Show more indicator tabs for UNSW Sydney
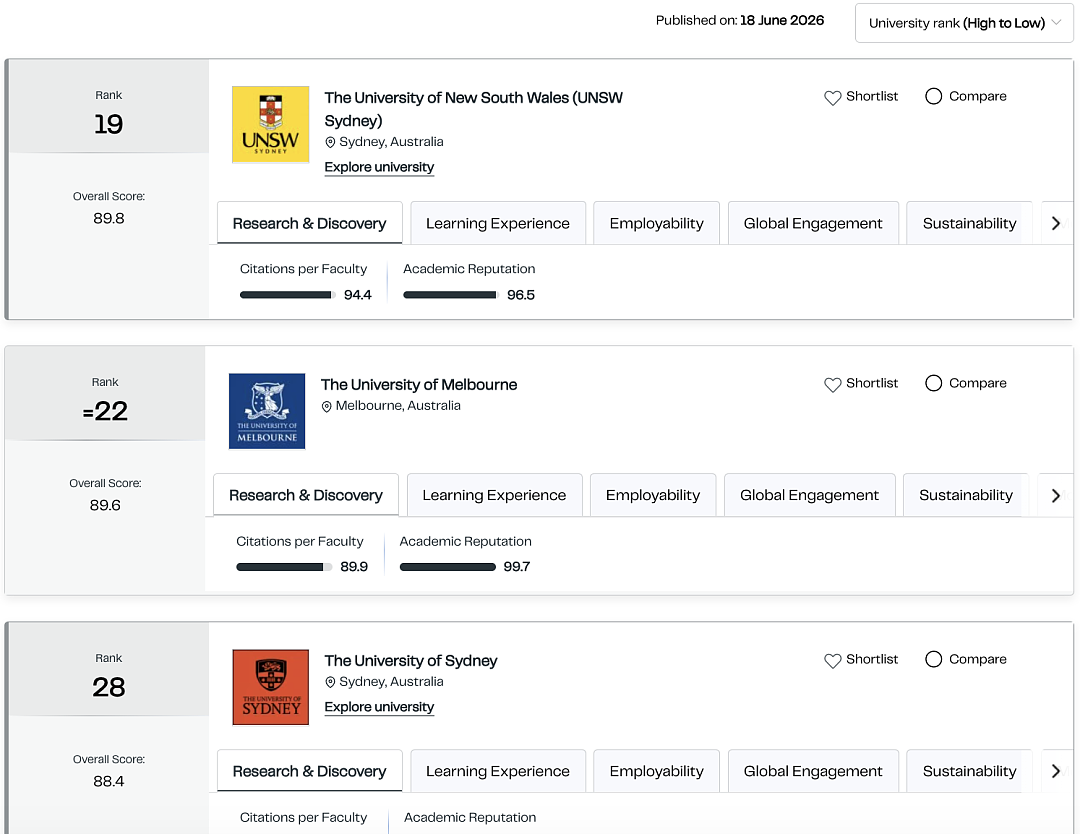Image resolution: width=1080 pixels, height=834 pixels. point(1056,223)
